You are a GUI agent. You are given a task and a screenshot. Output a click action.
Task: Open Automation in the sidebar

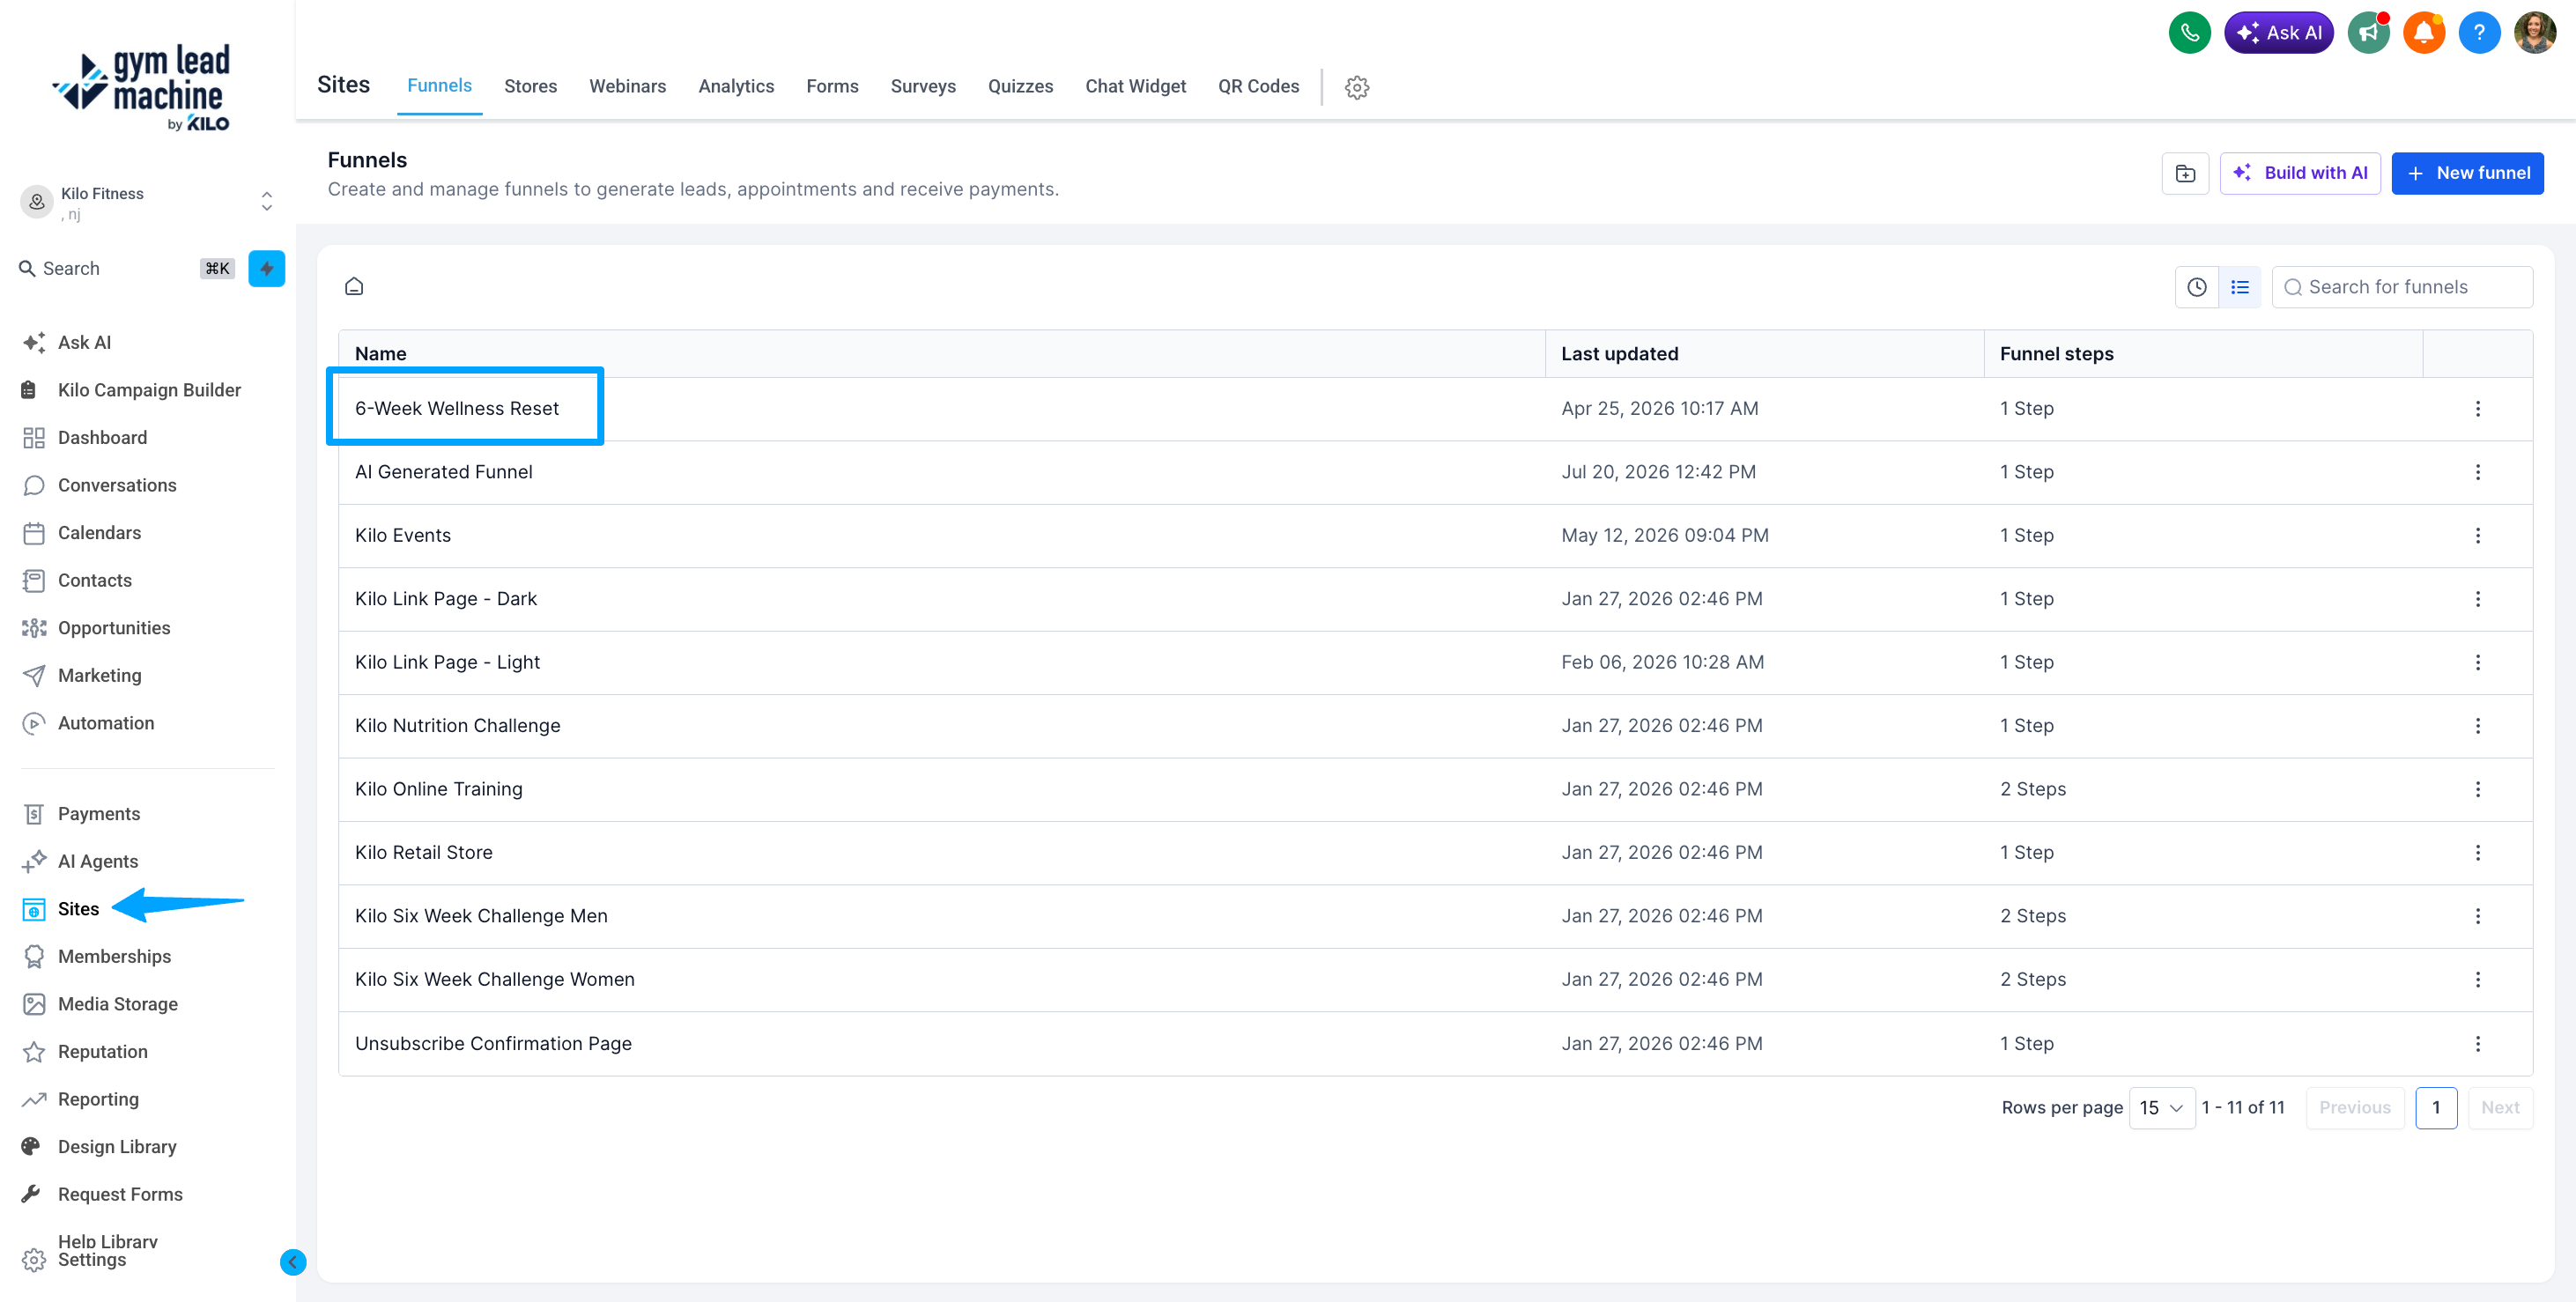[x=106, y=723]
